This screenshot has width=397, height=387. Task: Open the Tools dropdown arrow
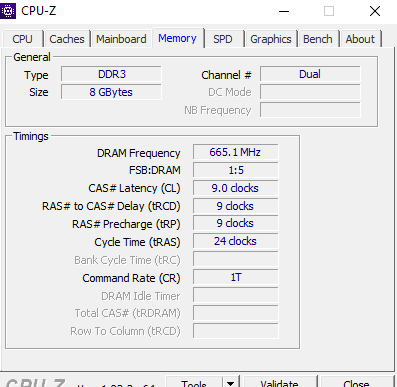coord(230,382)
